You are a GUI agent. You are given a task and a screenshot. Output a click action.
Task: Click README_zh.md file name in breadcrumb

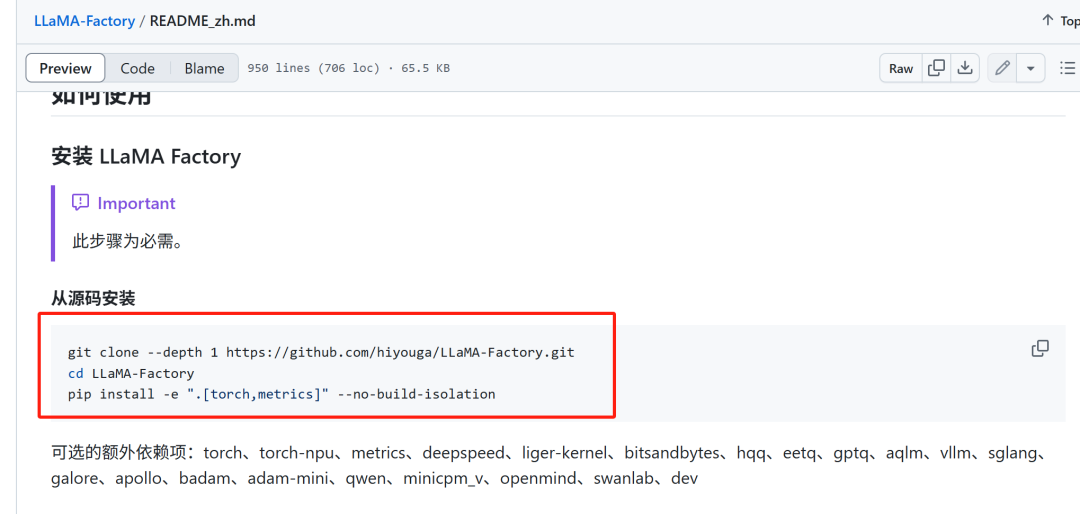tap(202, 21)
